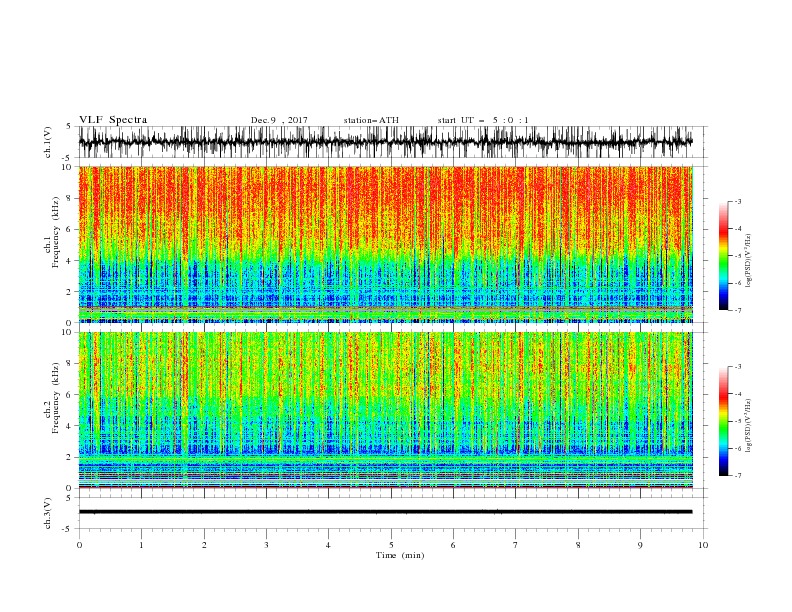Click the "station=ATH" header label
Viewport: 792px width, 612px height.
pos(371,120)
